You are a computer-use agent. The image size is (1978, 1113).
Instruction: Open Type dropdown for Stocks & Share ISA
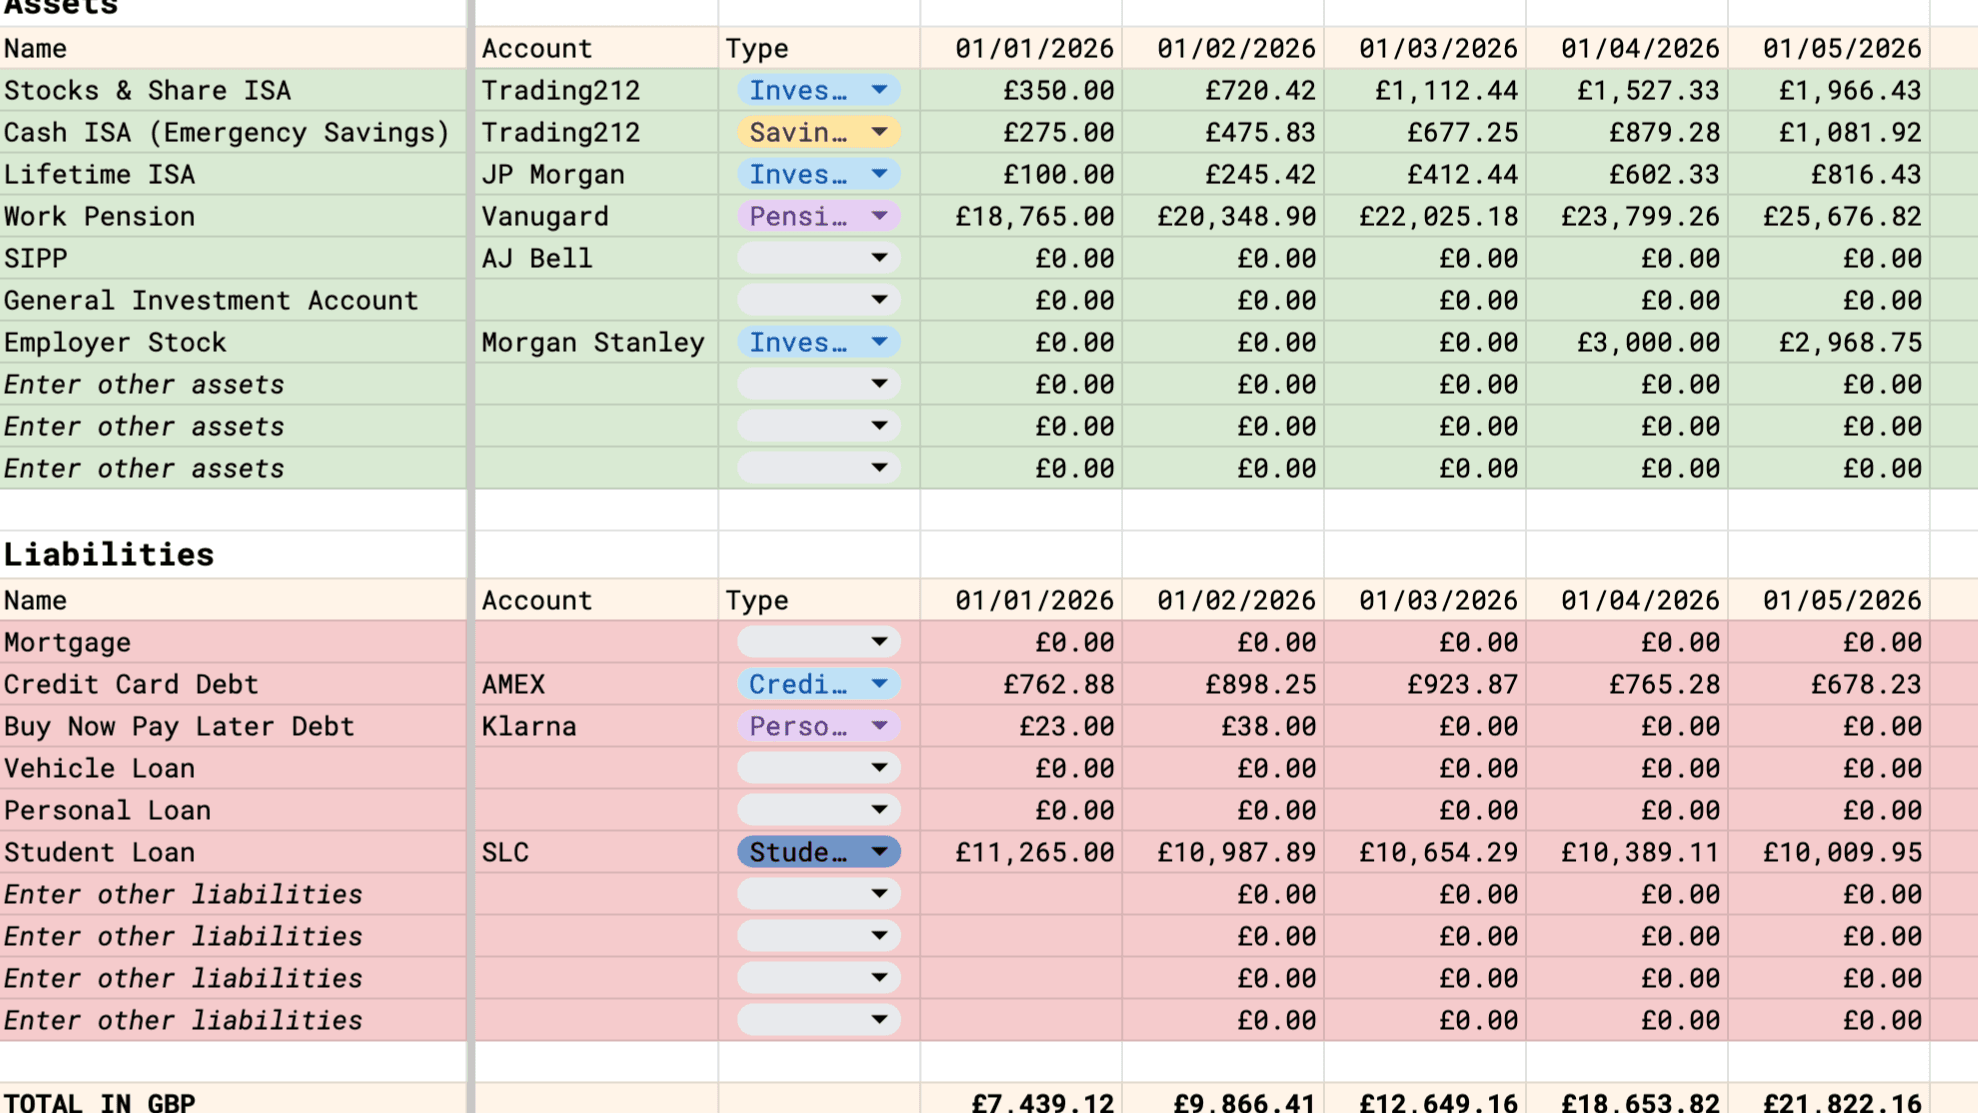point(819,90)
